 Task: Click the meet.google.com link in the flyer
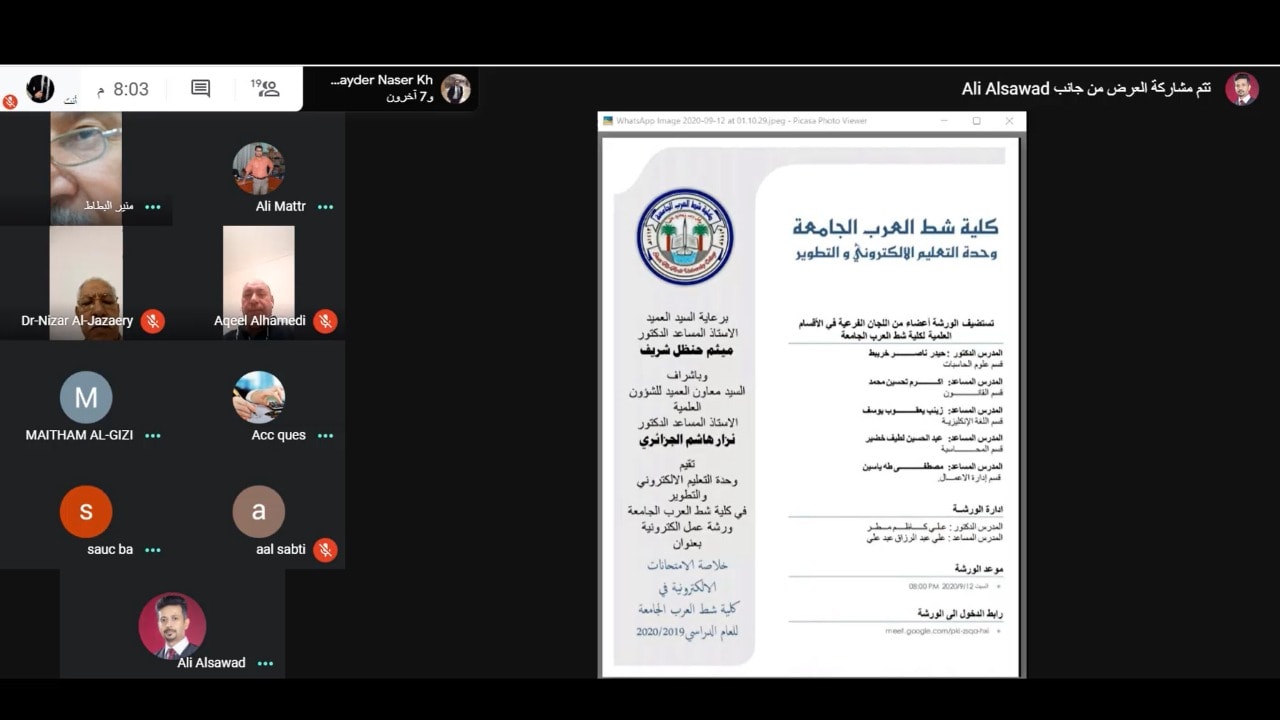point(937,631)
